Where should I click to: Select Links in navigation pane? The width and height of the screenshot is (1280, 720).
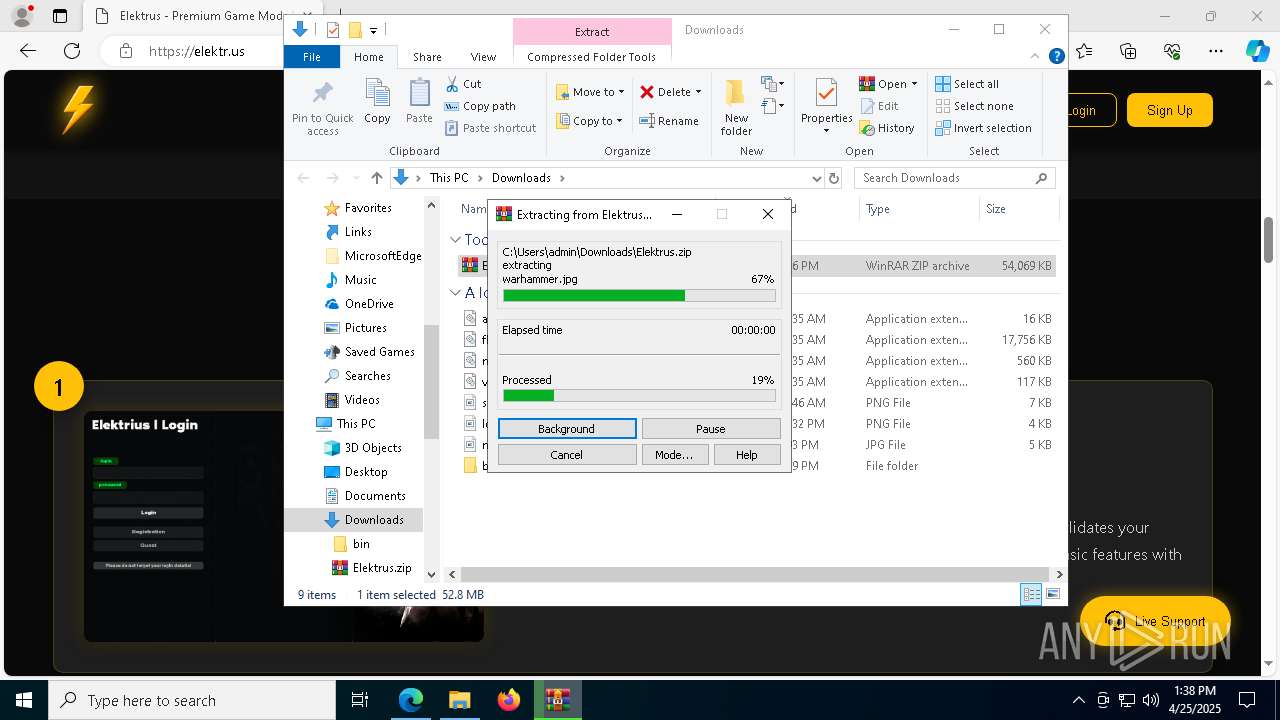coord(358,232)
